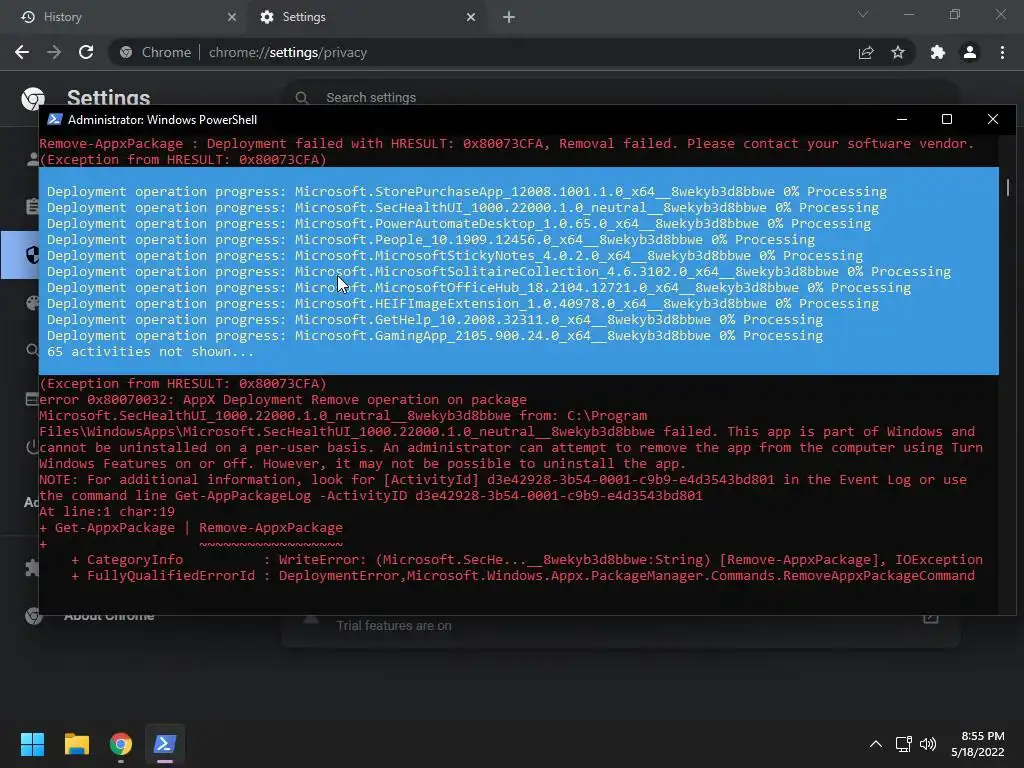The height and width of the screenshot is (768, 1024).
Task: Click 'Trial features are on' in Settings
Action: point(394,626)
